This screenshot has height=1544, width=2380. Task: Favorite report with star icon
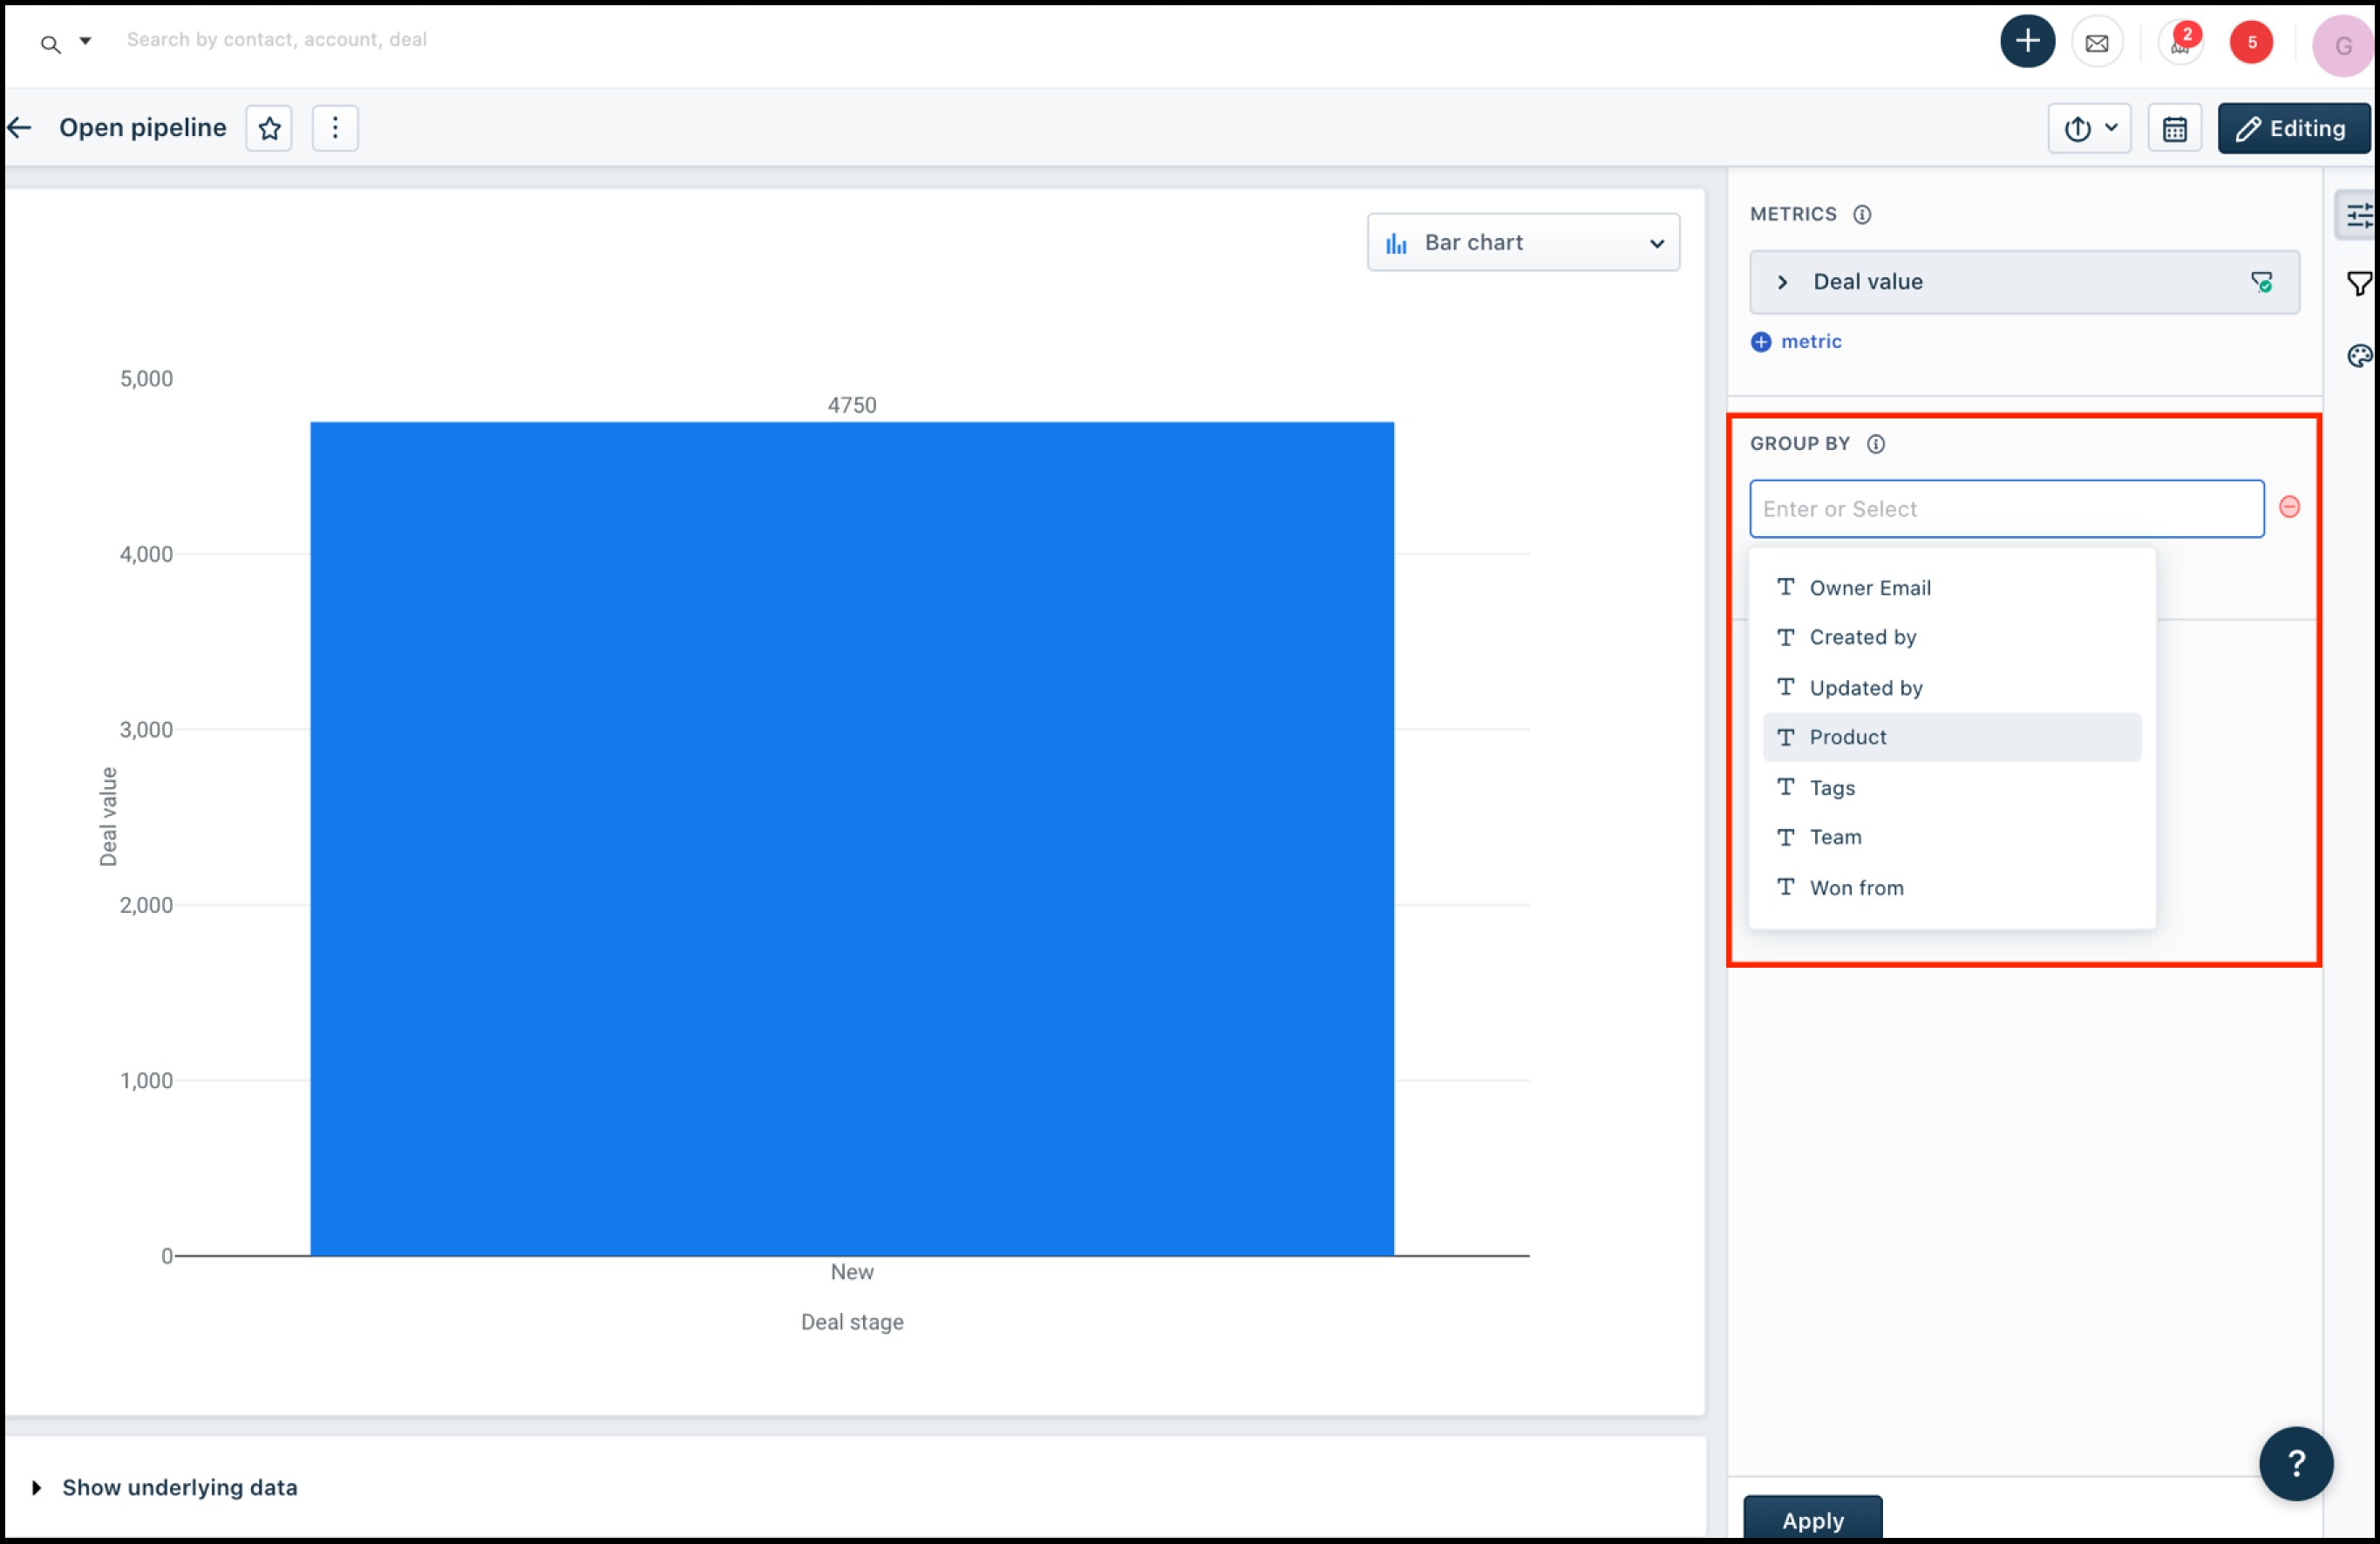point(269,128)
